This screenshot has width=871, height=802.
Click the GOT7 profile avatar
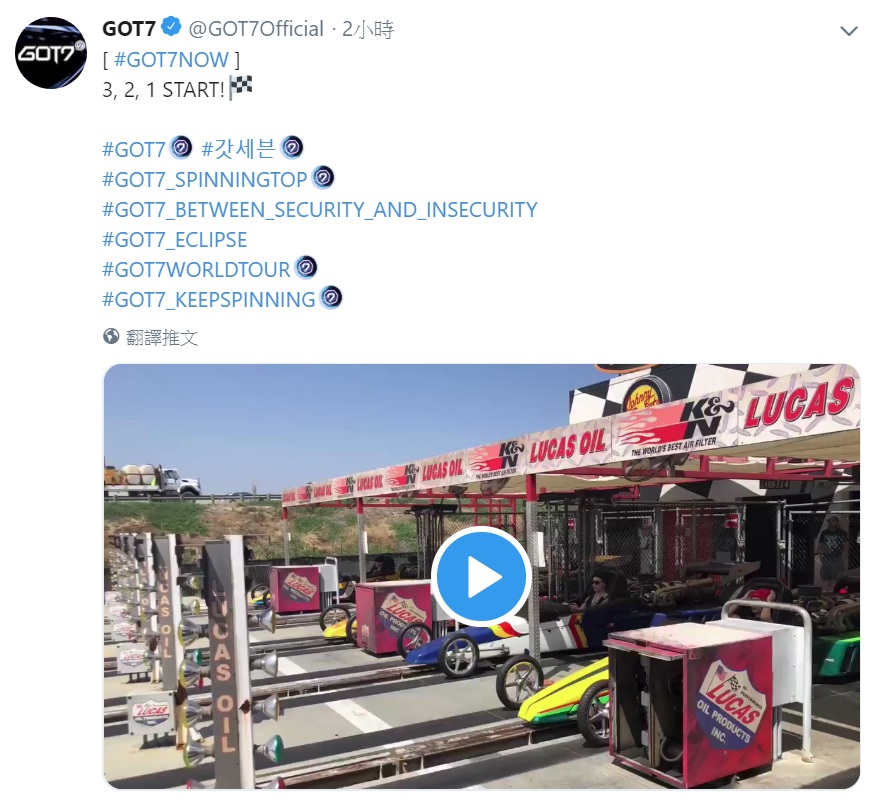52,53
